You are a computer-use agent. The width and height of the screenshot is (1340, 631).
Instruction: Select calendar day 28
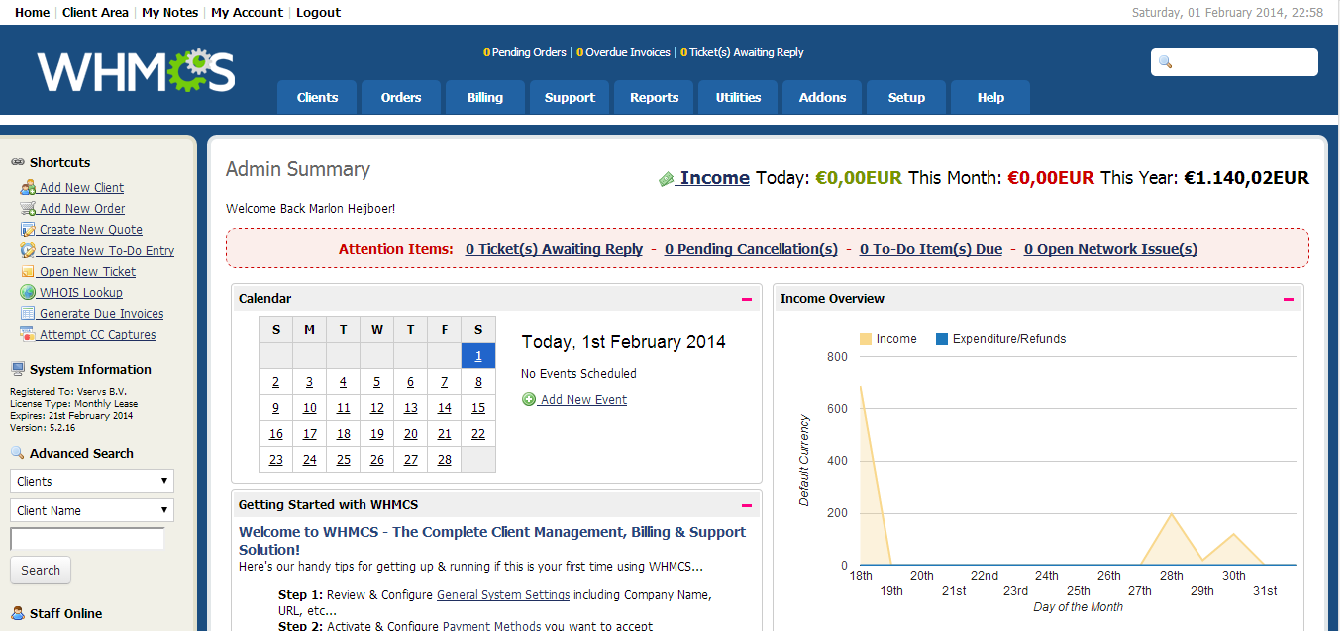pyautogui.click(x=445, y=460)
